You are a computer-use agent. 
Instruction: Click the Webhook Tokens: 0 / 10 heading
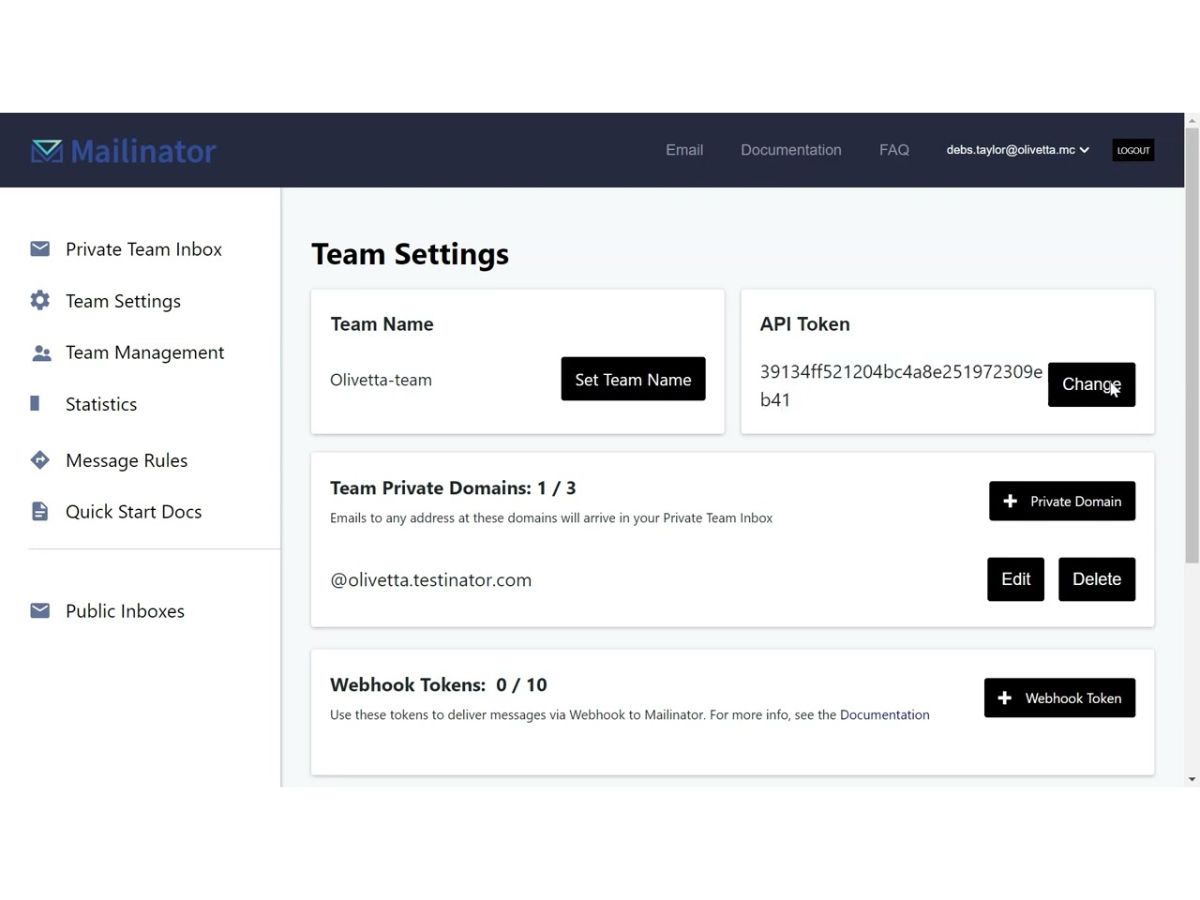438,685
